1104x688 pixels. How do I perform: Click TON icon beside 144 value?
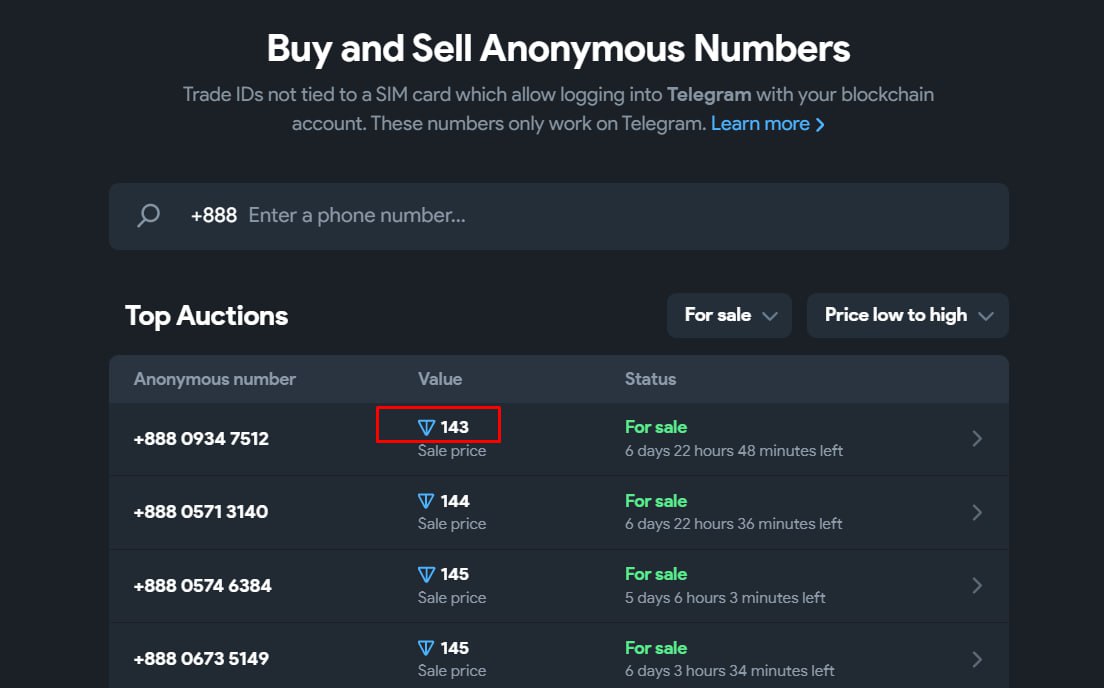(427, 501)
